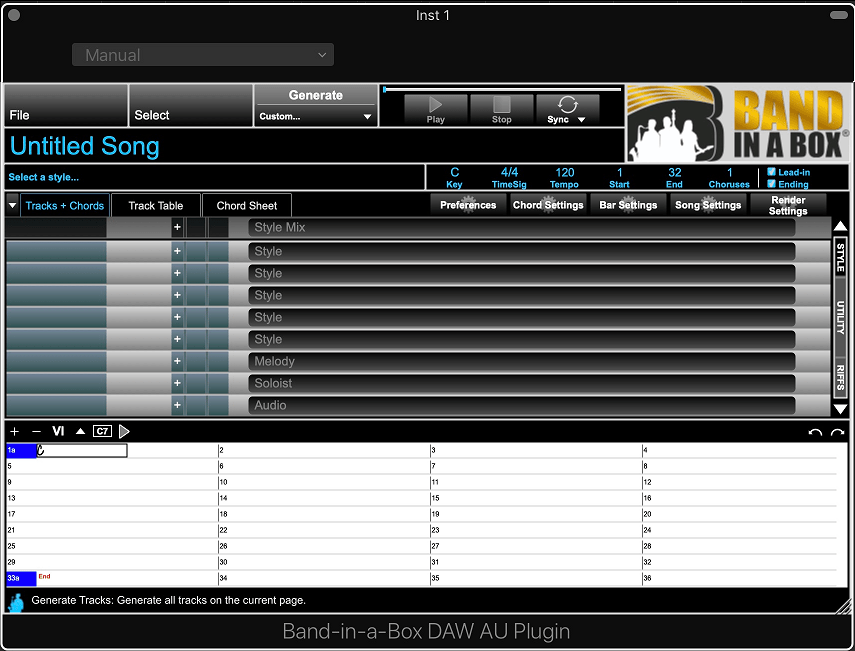
Task: Click plus icon on Style row just above Melody
Action: [x=177, y=339]
